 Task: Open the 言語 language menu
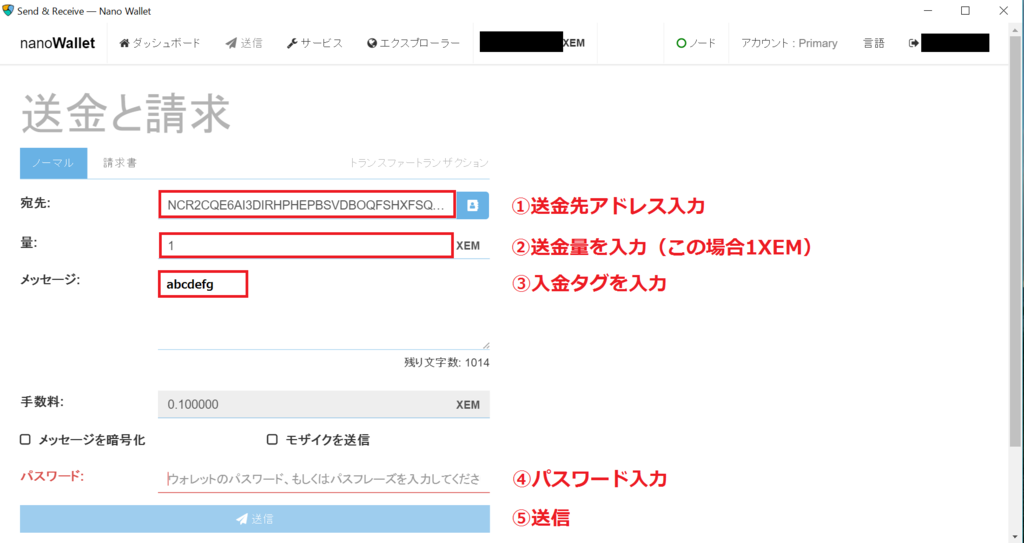[x=874, y=43]
